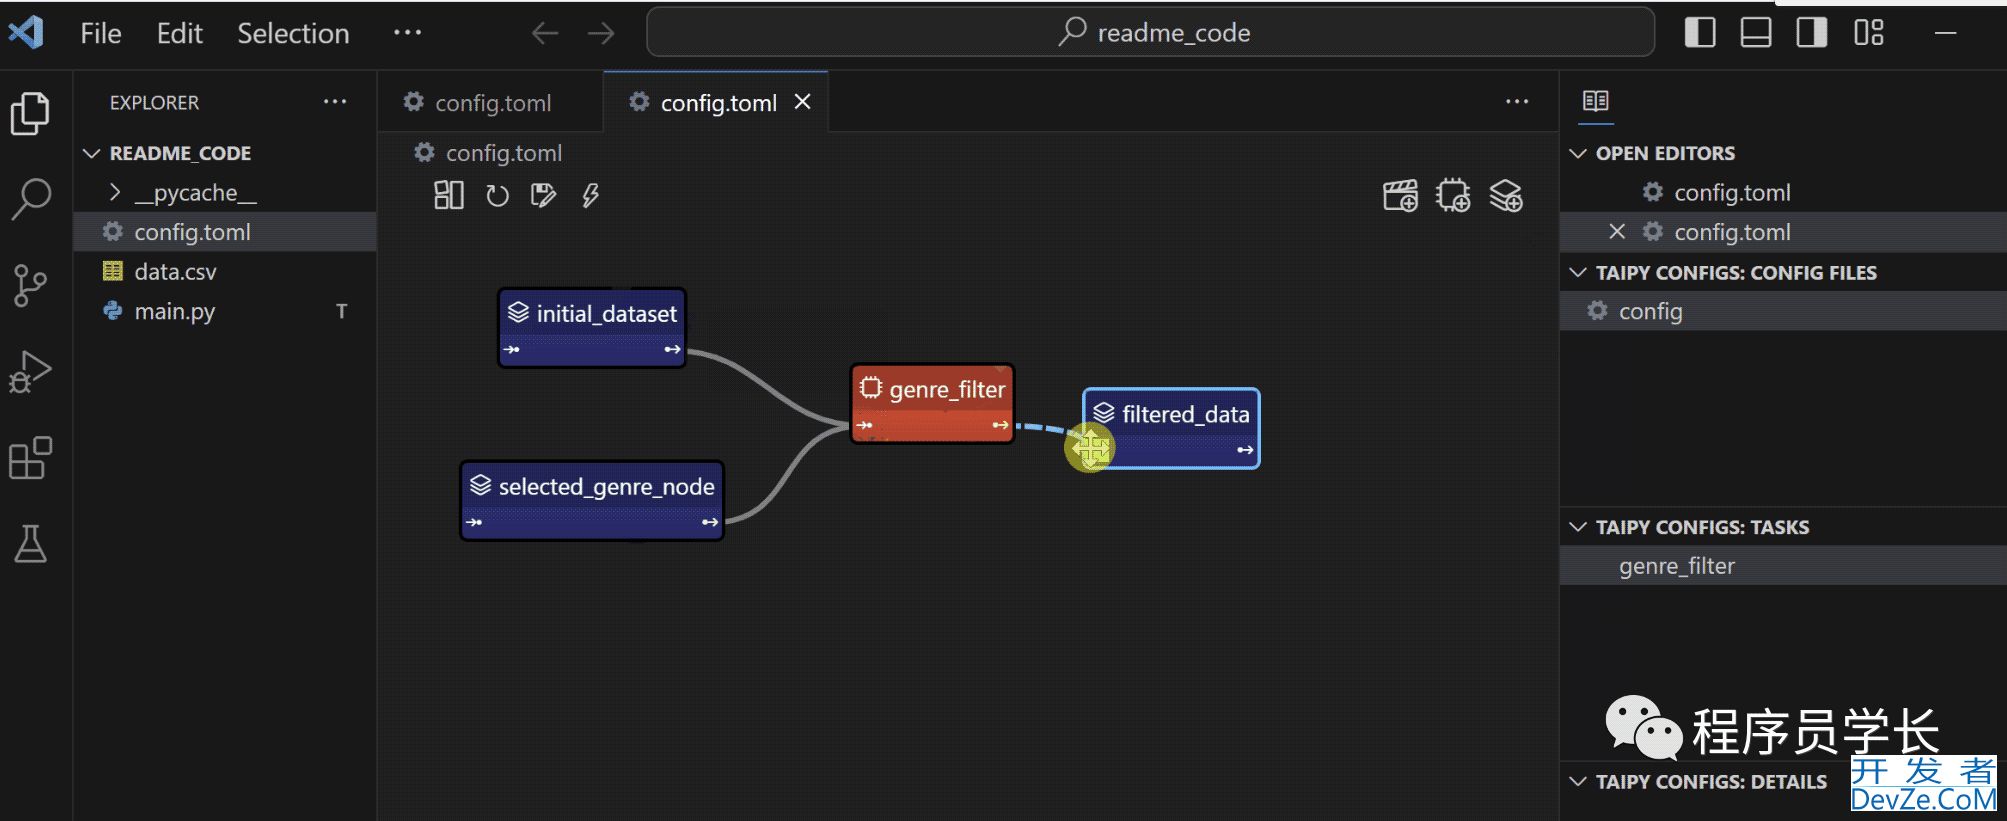Toggle the secondary side bar layout icon

pos(1812,33)
